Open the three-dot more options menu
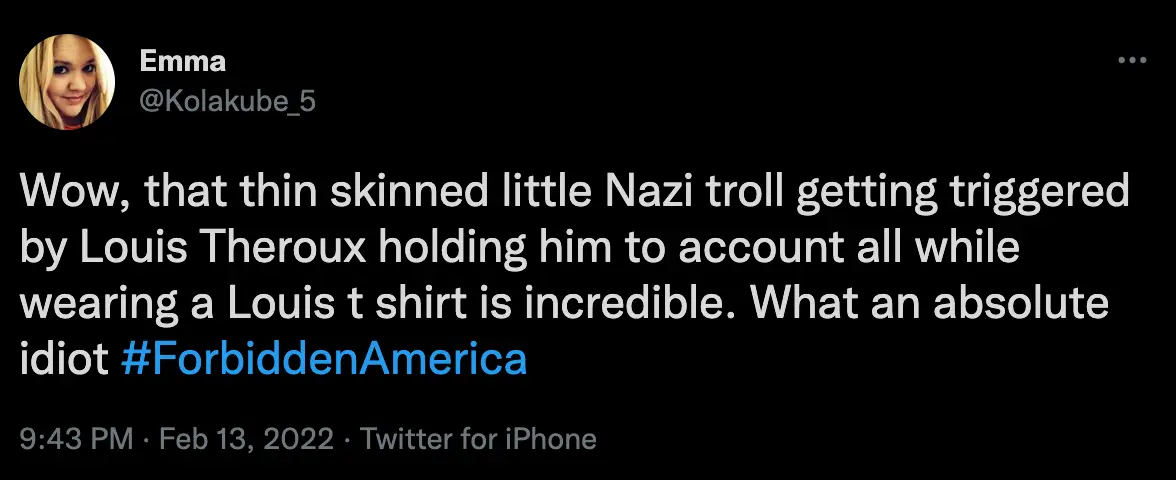 (1131, 62)
